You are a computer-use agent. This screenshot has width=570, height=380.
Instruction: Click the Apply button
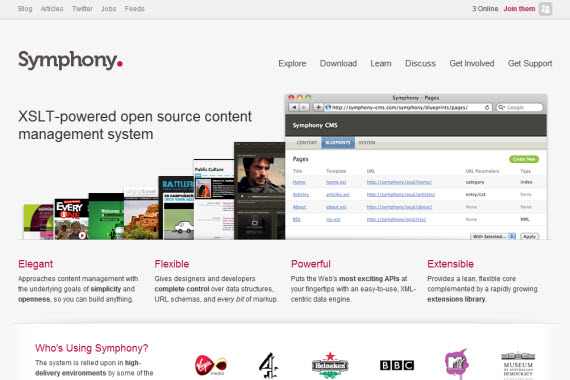point(529,236)
